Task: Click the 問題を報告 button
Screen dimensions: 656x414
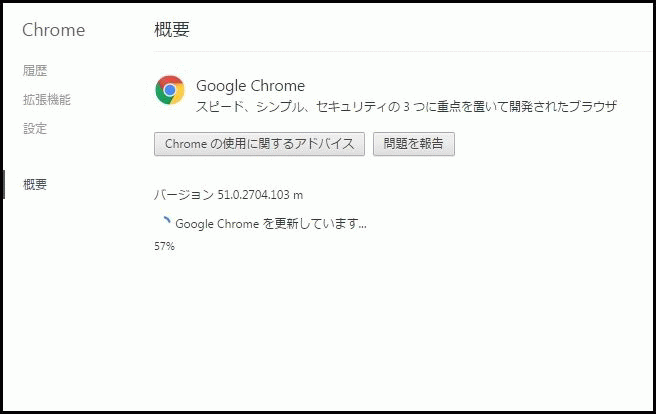Action: (414, 144)
